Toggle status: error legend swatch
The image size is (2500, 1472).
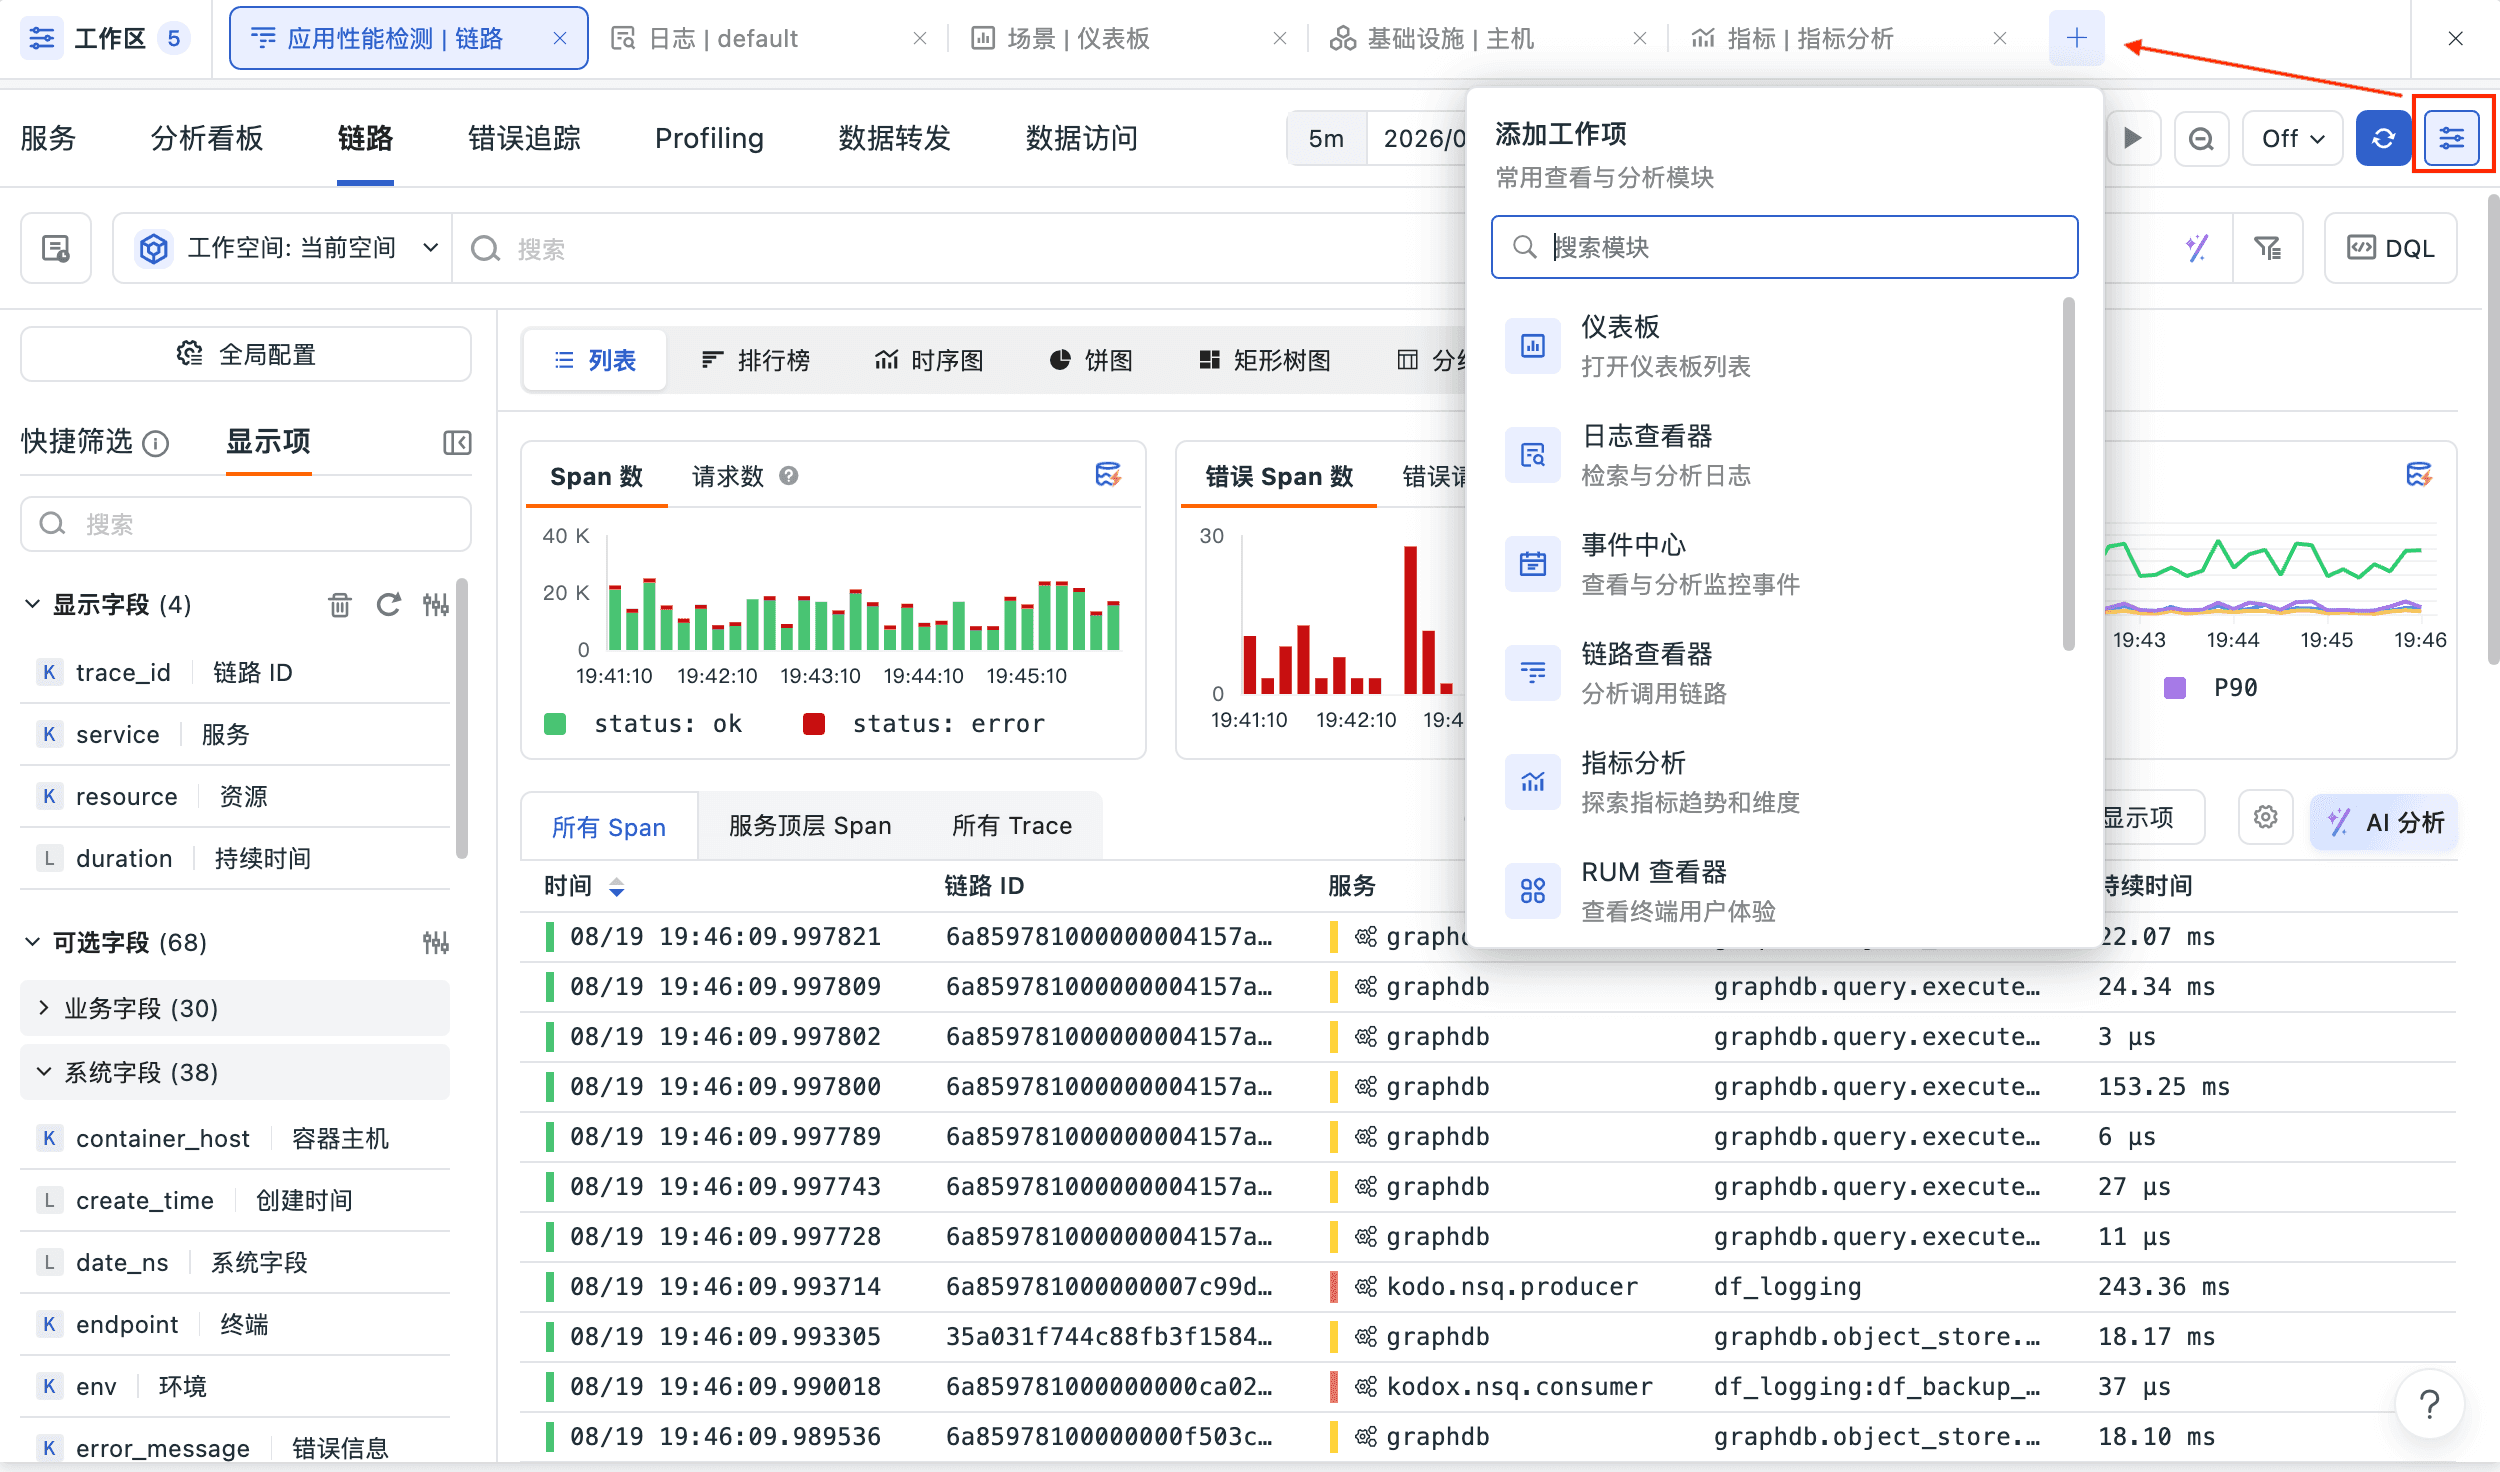click(814, 723)
